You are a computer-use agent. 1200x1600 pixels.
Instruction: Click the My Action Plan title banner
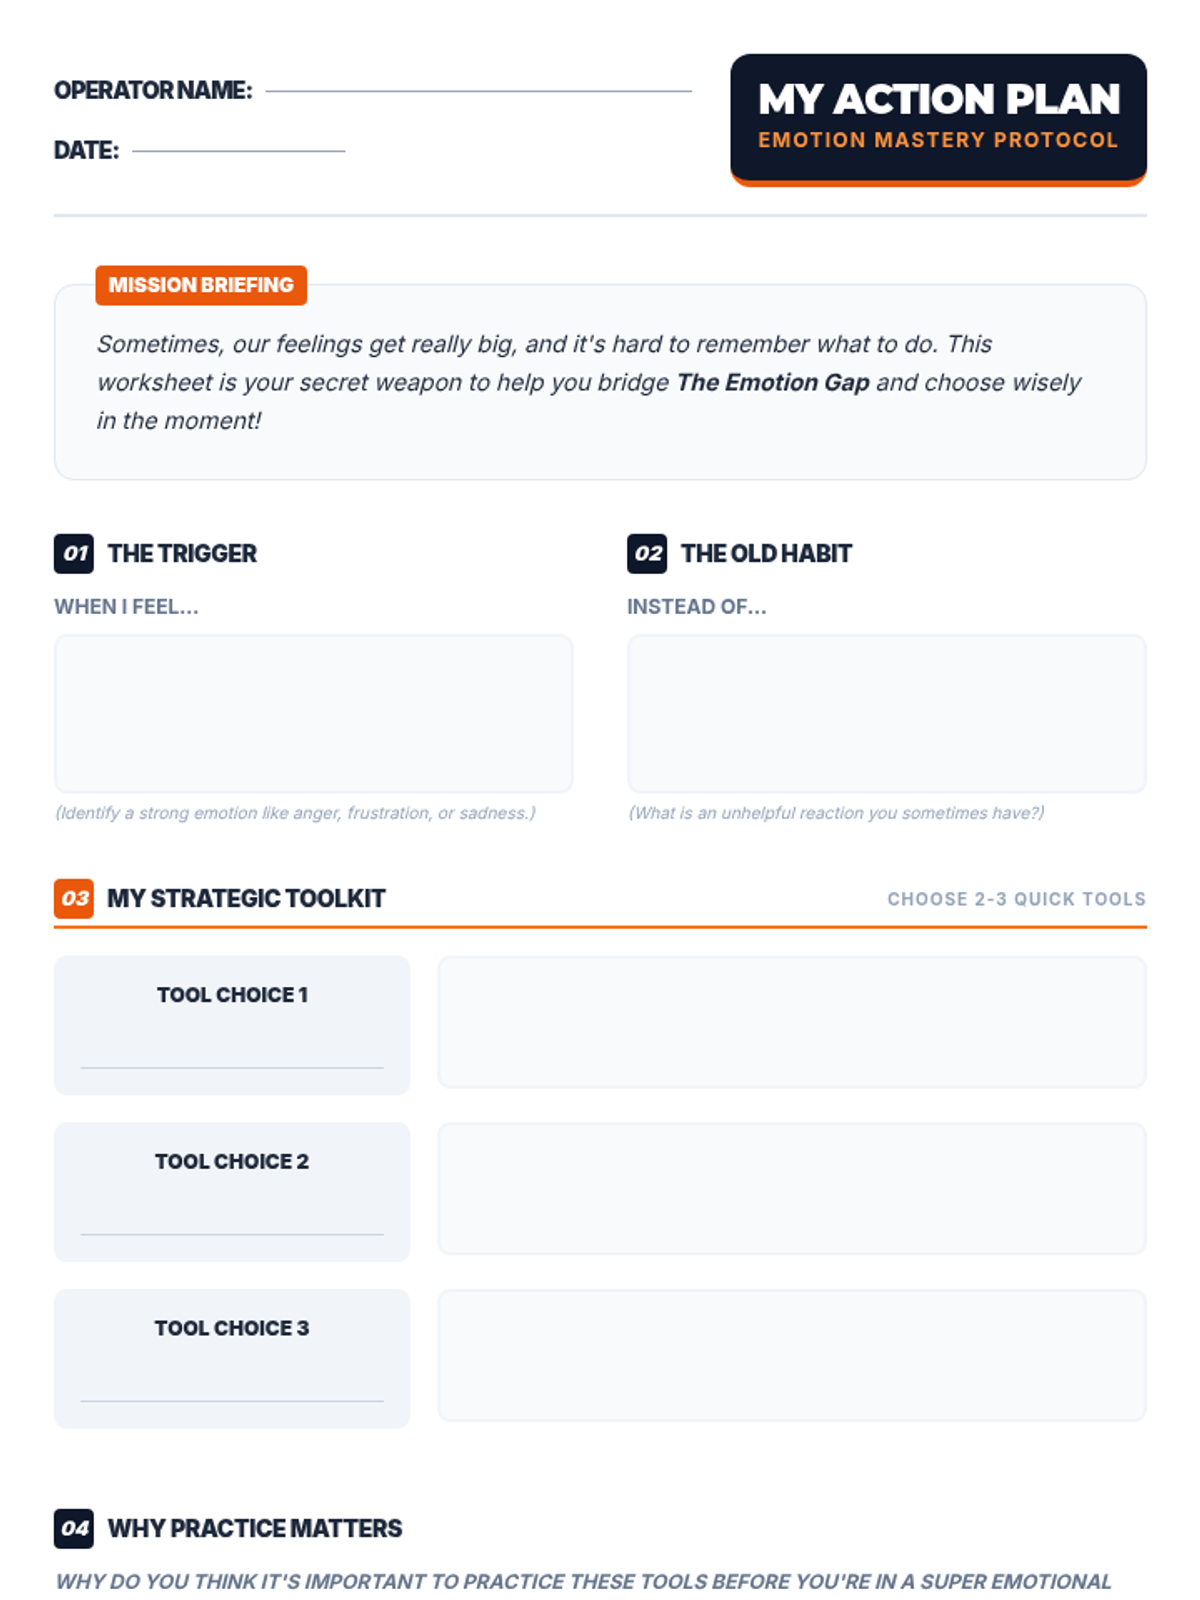pos(938,119)
